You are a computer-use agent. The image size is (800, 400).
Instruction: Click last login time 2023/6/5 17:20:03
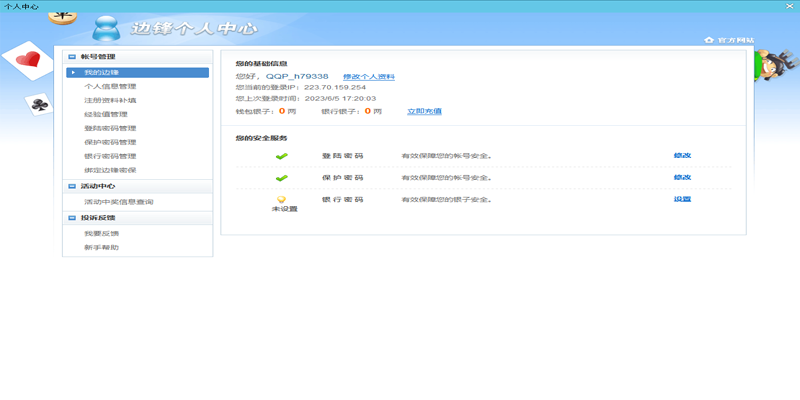340,98
